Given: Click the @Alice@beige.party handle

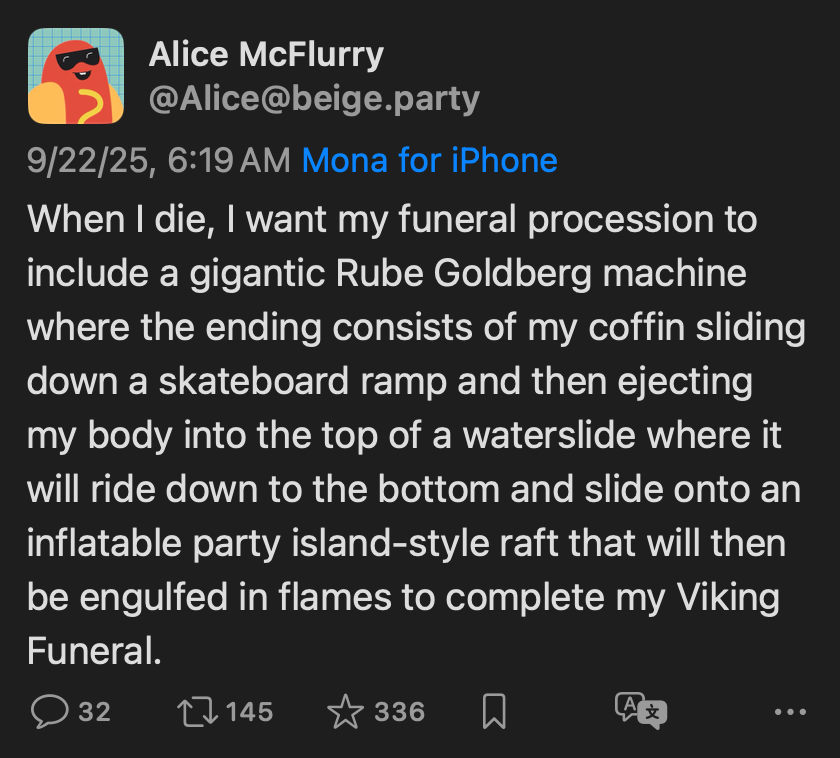Looking at the screenshot, I should tap(314, 99).
